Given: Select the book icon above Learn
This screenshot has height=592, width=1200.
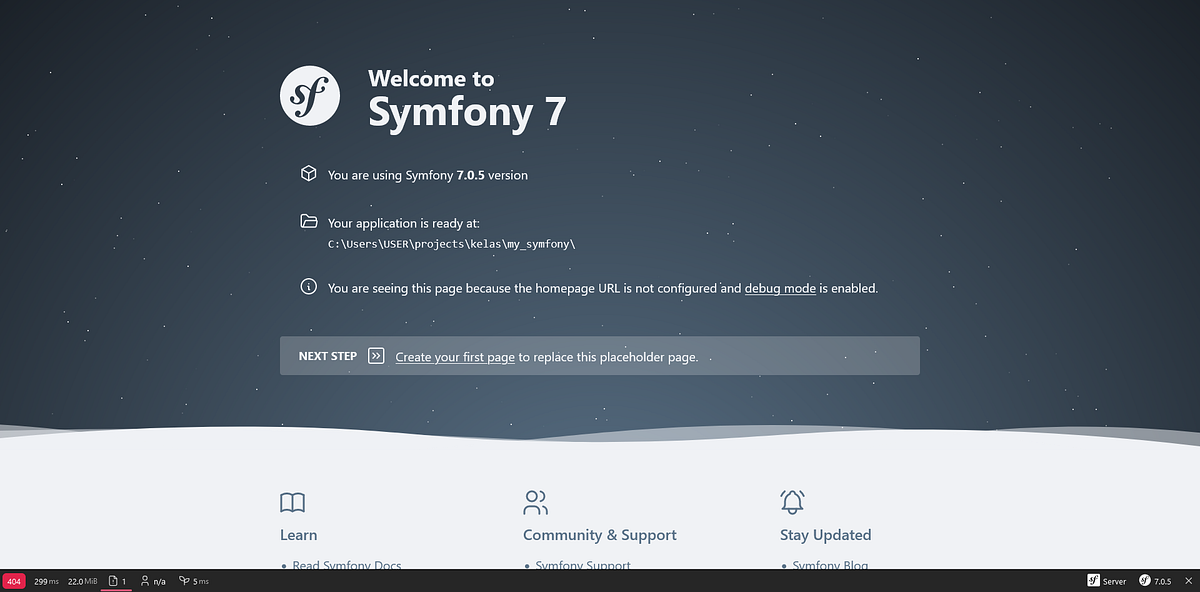Looking at the screenshot, I should (293, 502).
